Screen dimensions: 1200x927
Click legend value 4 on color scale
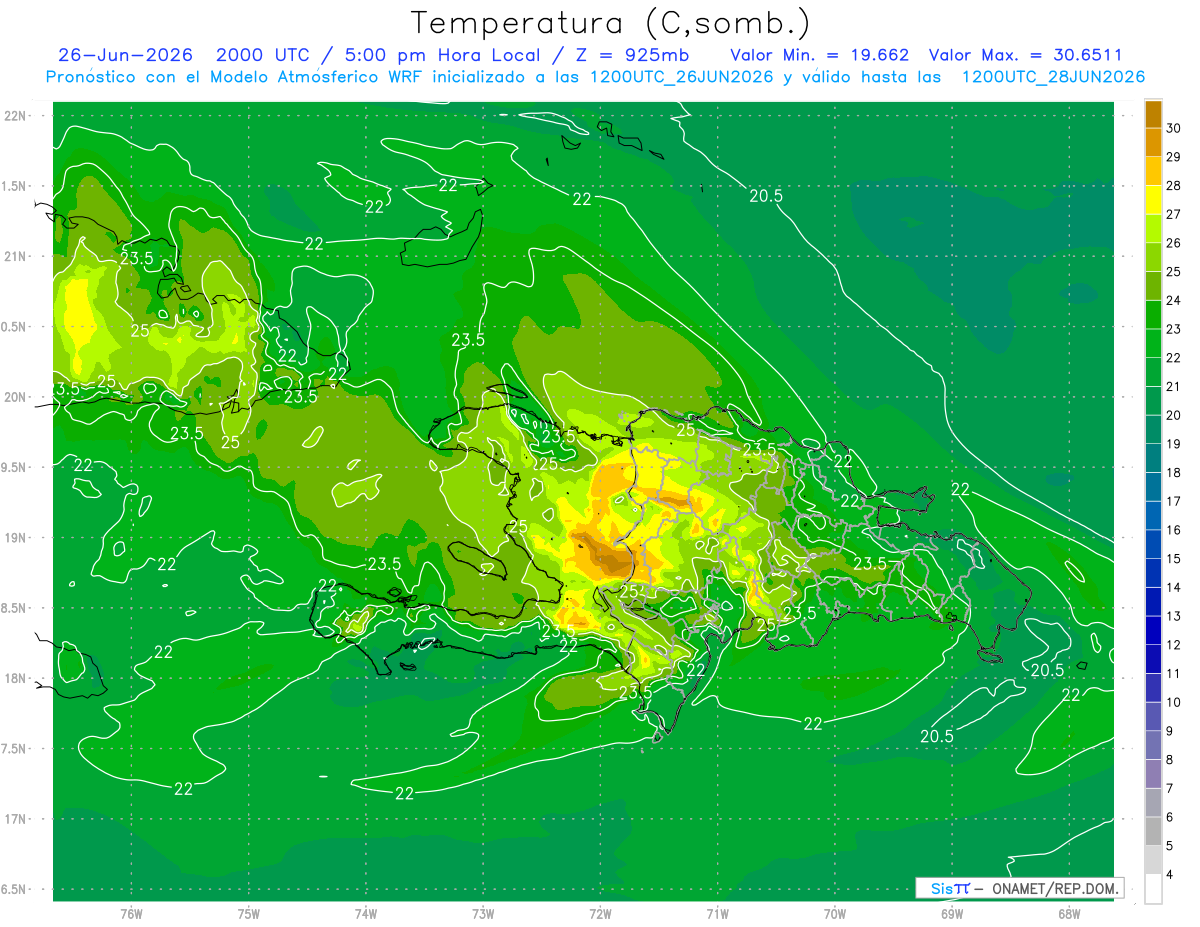tap(1171, 875)
